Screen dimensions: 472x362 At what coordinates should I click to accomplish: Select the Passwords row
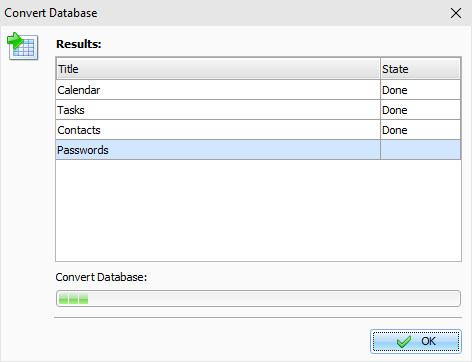(258, 150)
